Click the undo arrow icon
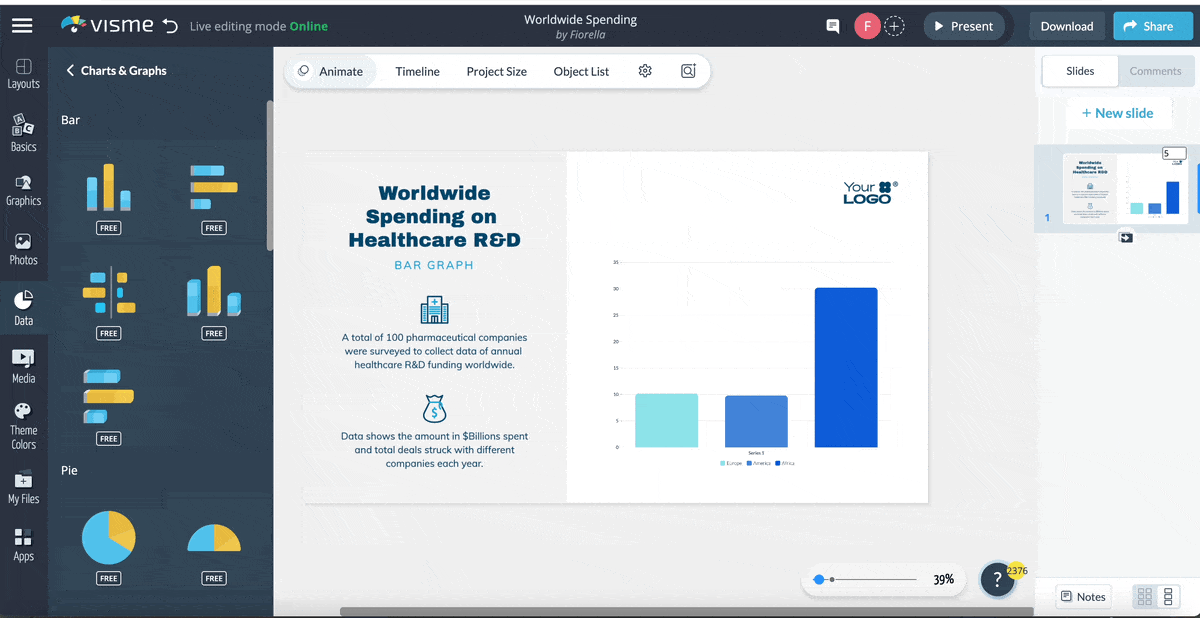This screenshot has height=618, width=1200. [170, 26]
